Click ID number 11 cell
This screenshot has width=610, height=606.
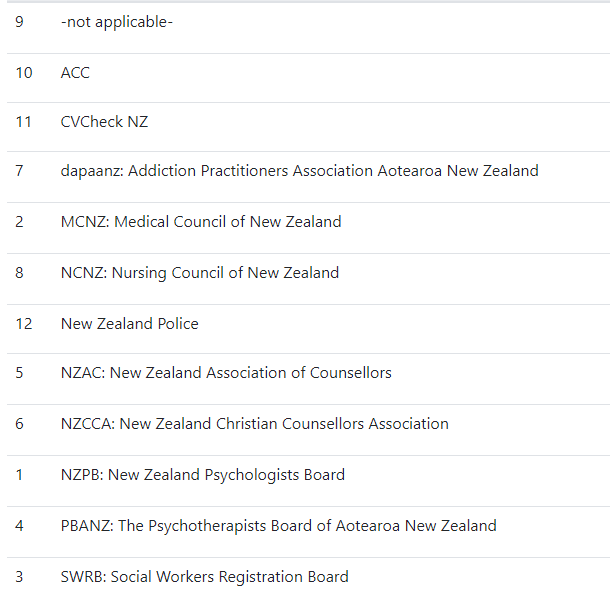23,122
